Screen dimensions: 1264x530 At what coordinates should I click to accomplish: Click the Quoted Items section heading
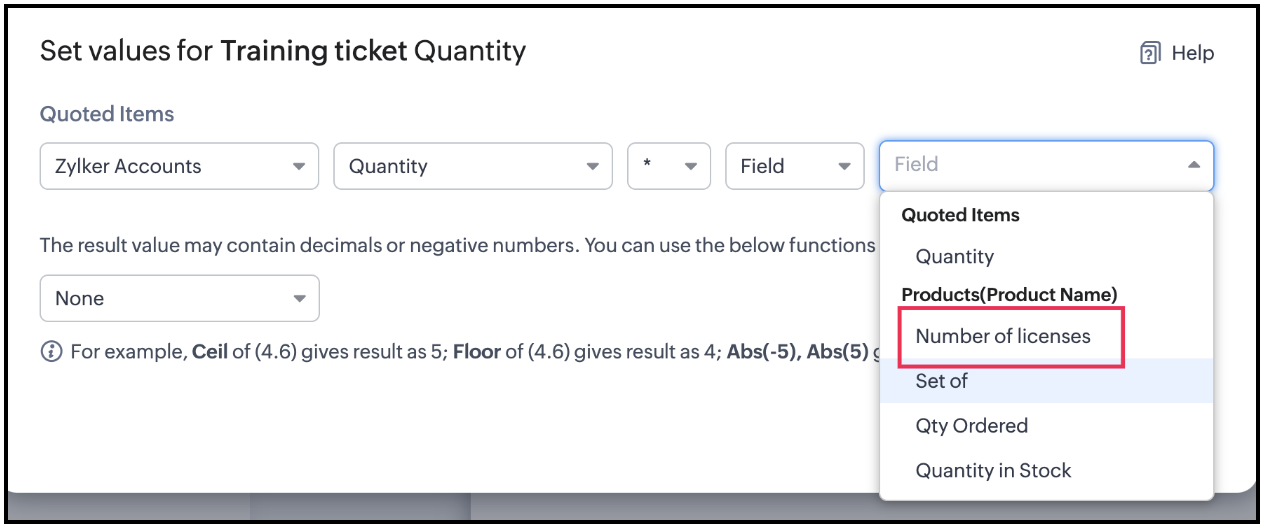point(107,114)
